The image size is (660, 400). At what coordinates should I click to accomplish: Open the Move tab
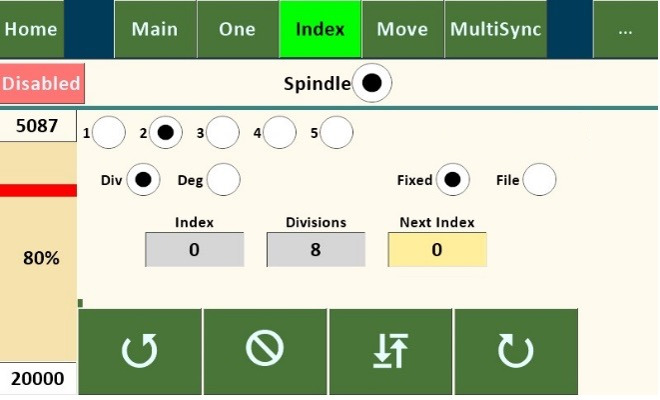[x=402, y=29]
